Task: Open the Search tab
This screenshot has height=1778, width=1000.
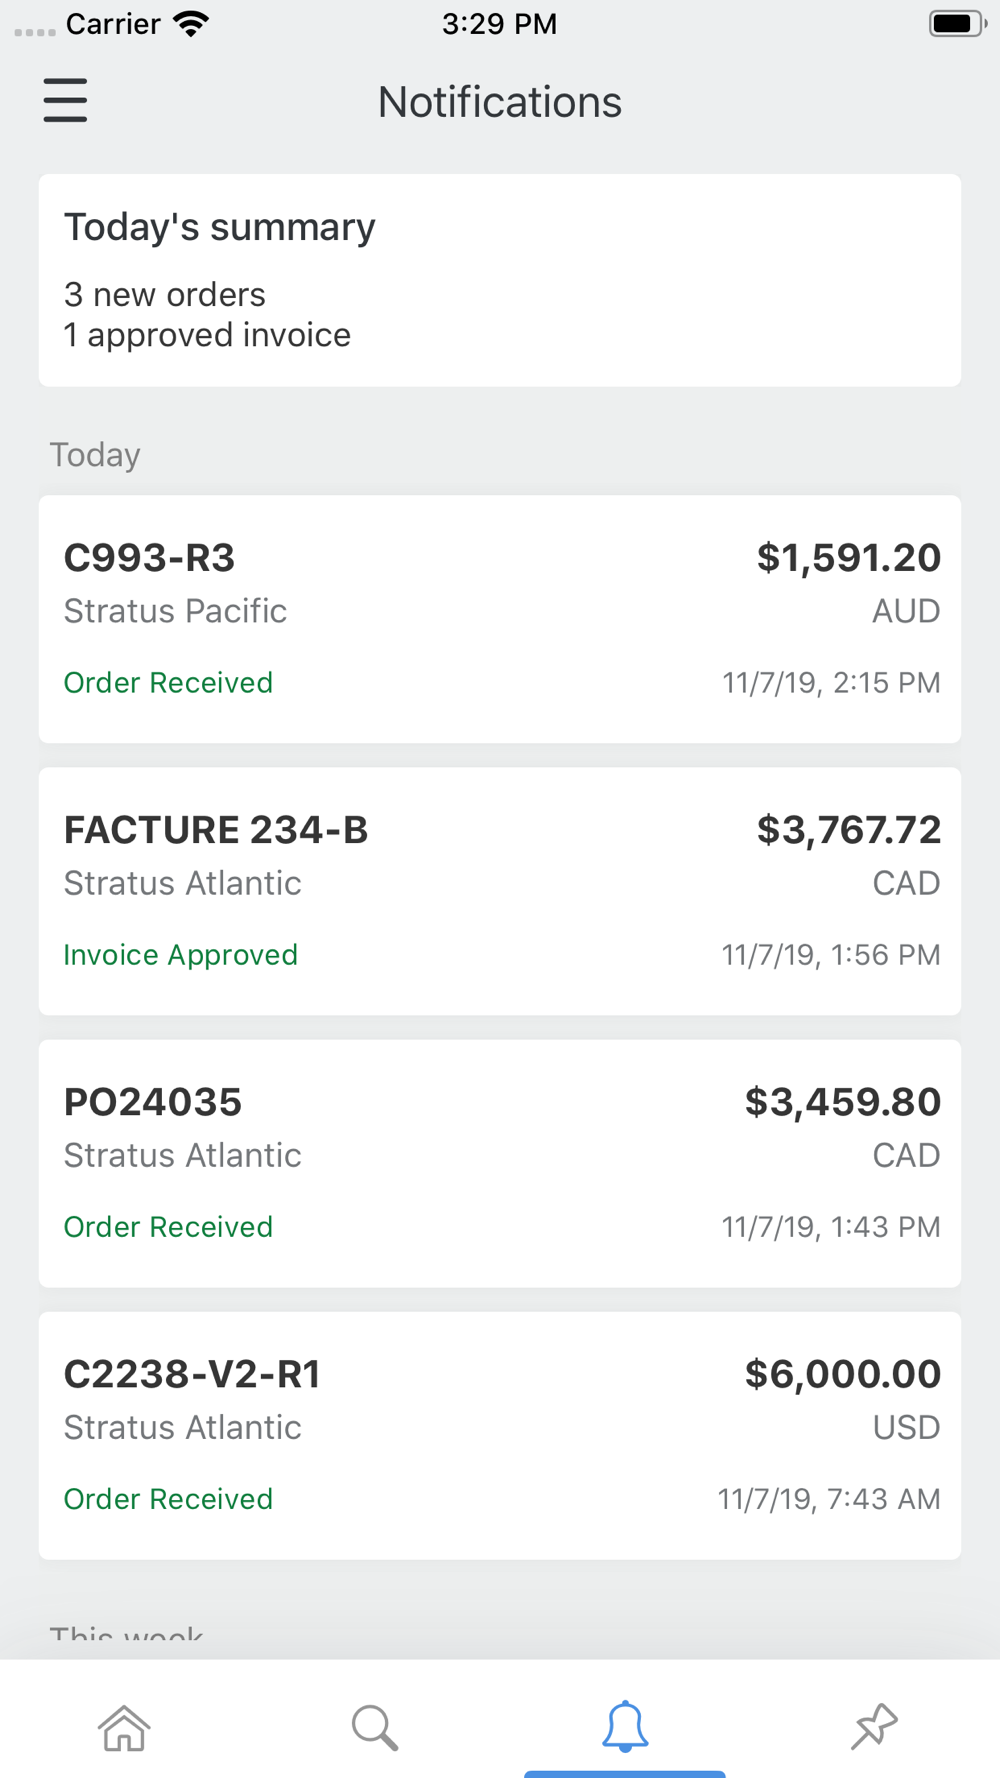Action: click(x=375, y=1728)
